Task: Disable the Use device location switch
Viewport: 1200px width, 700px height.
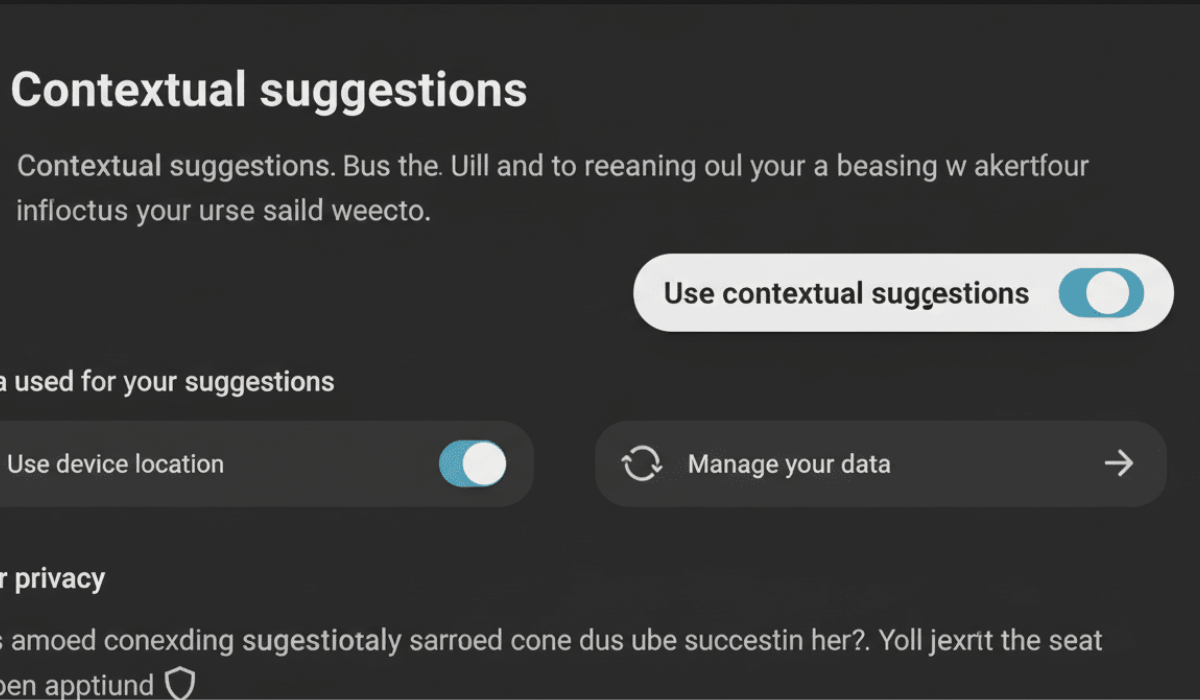Action: click(473, 464)
